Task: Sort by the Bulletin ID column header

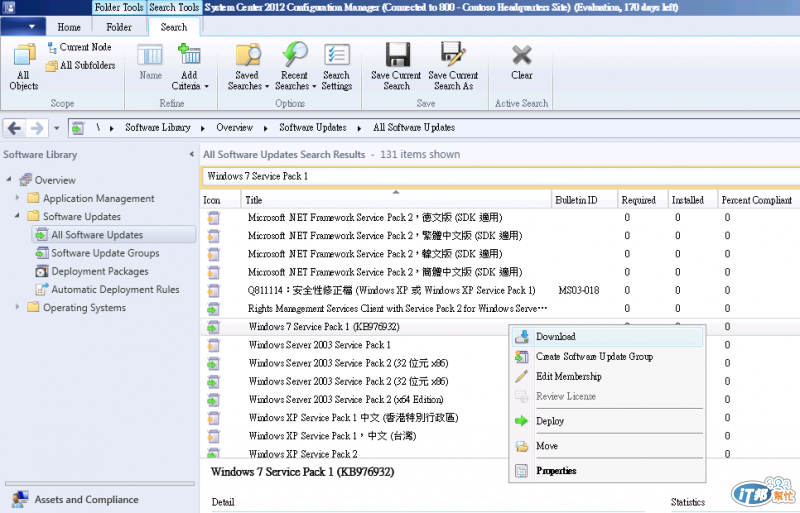Action: point(584,200)
